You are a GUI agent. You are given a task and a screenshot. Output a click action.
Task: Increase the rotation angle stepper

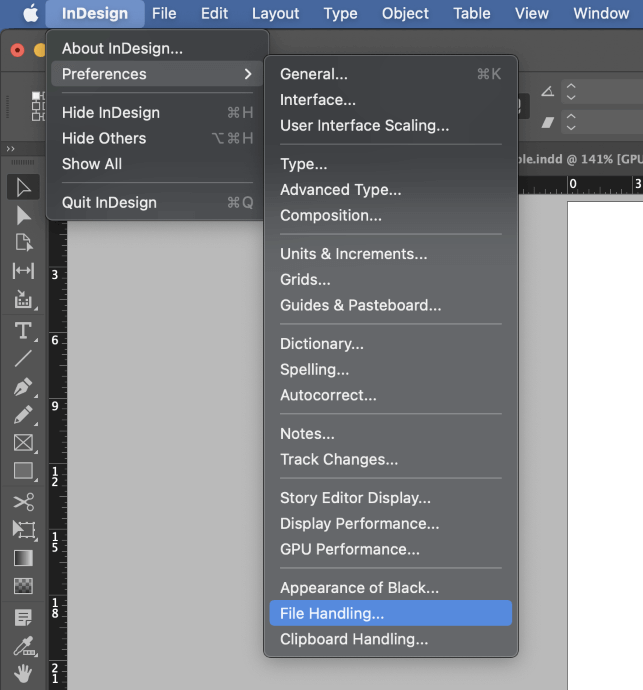pyautogui.click(x=571, y=86)
